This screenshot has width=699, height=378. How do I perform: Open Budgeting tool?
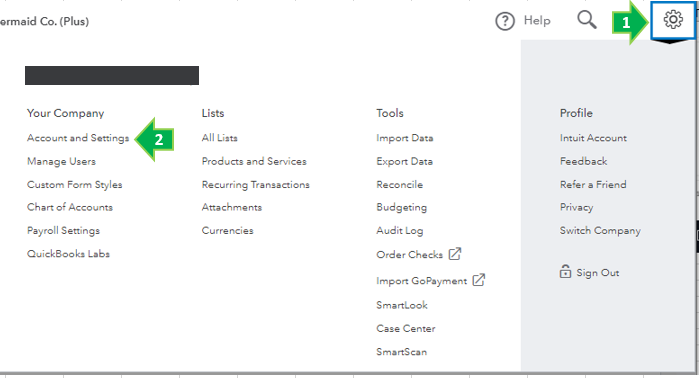pyautogui.click(x=402, y=207)
